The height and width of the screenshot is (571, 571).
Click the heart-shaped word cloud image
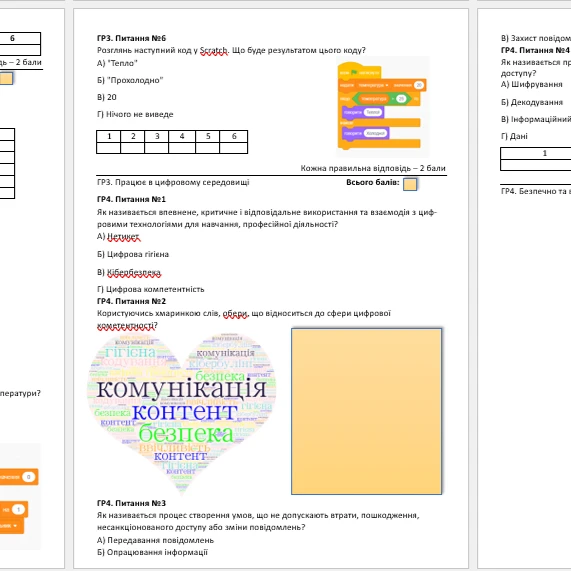point(182,413)
